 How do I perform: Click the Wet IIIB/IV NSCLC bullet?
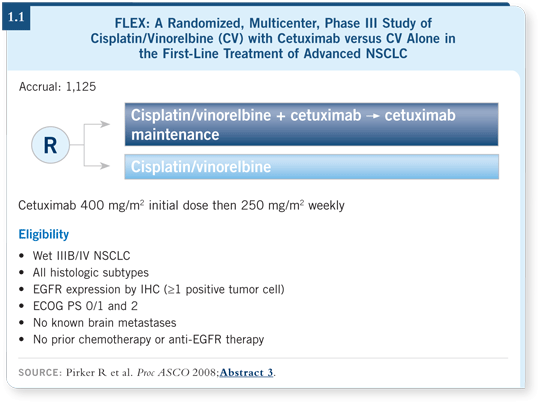[82, 256]
